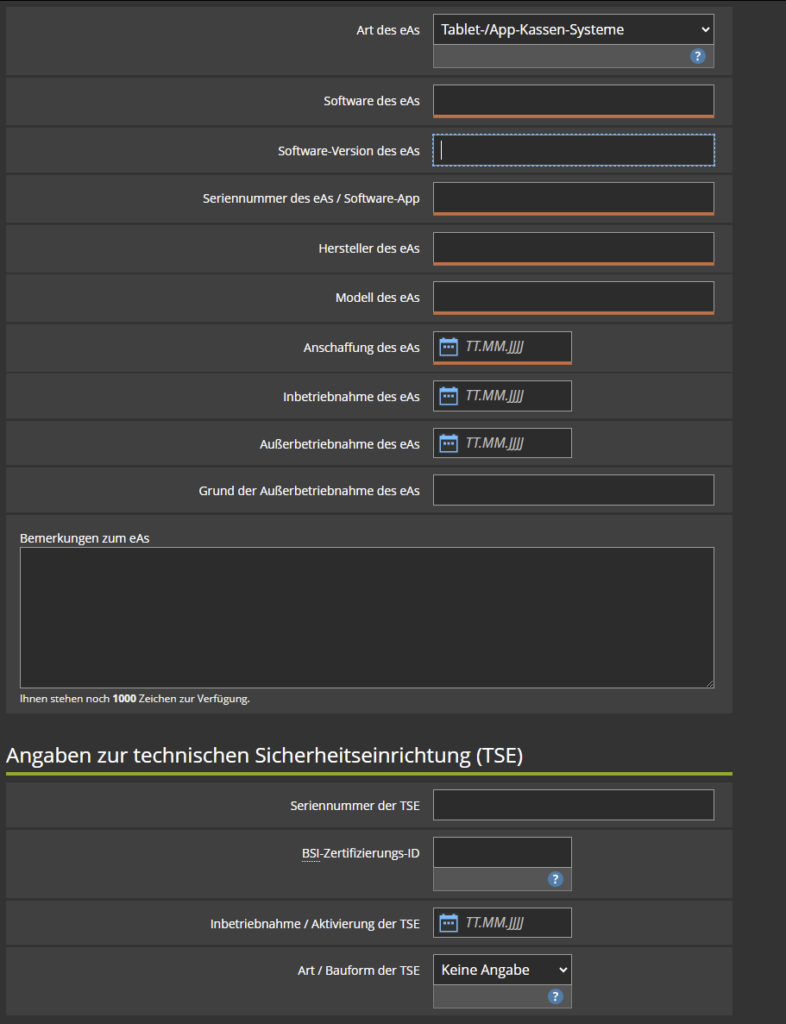Image resolution: width=786 pixels, height=1024 pixels.
Task: Click the Grund der Außerbetriebnahme text field
Action: coord(573,490)
